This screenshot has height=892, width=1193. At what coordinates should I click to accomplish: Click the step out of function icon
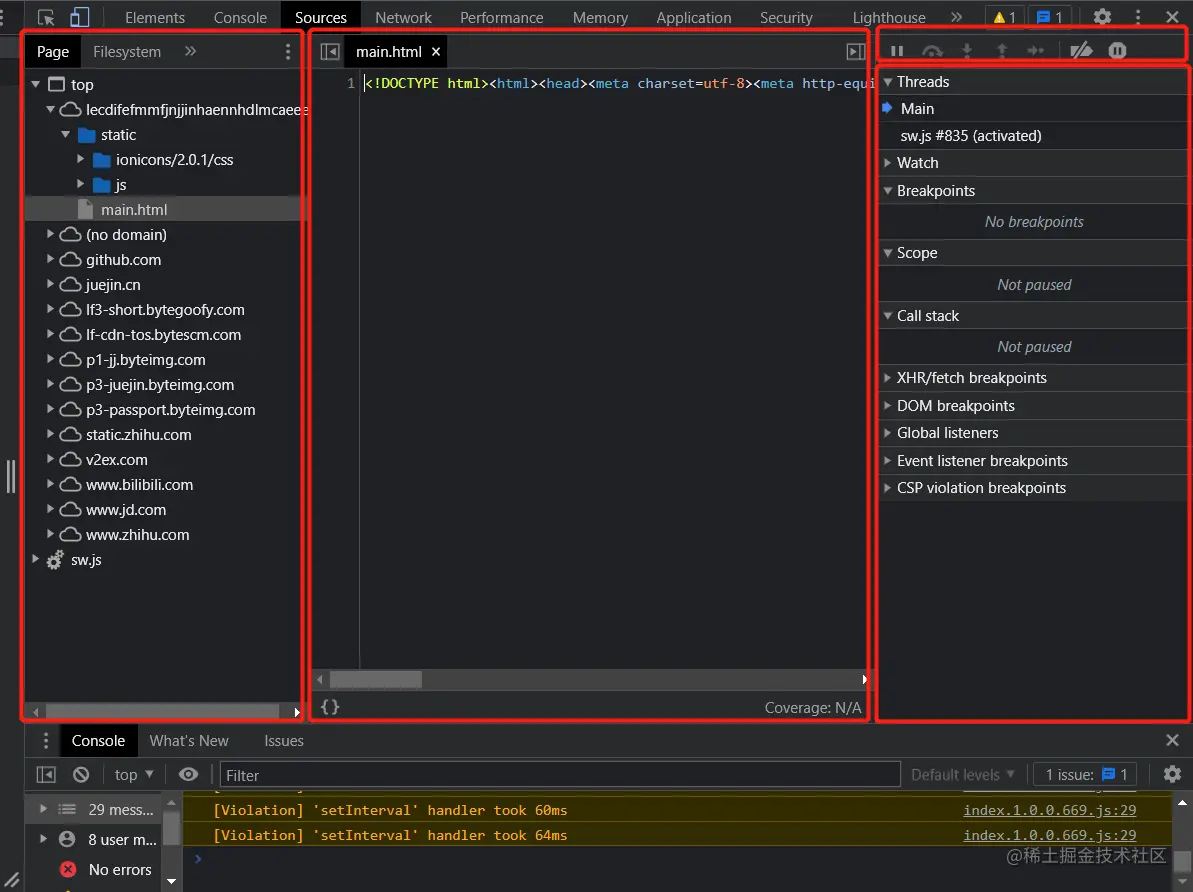coord(1002,50)
